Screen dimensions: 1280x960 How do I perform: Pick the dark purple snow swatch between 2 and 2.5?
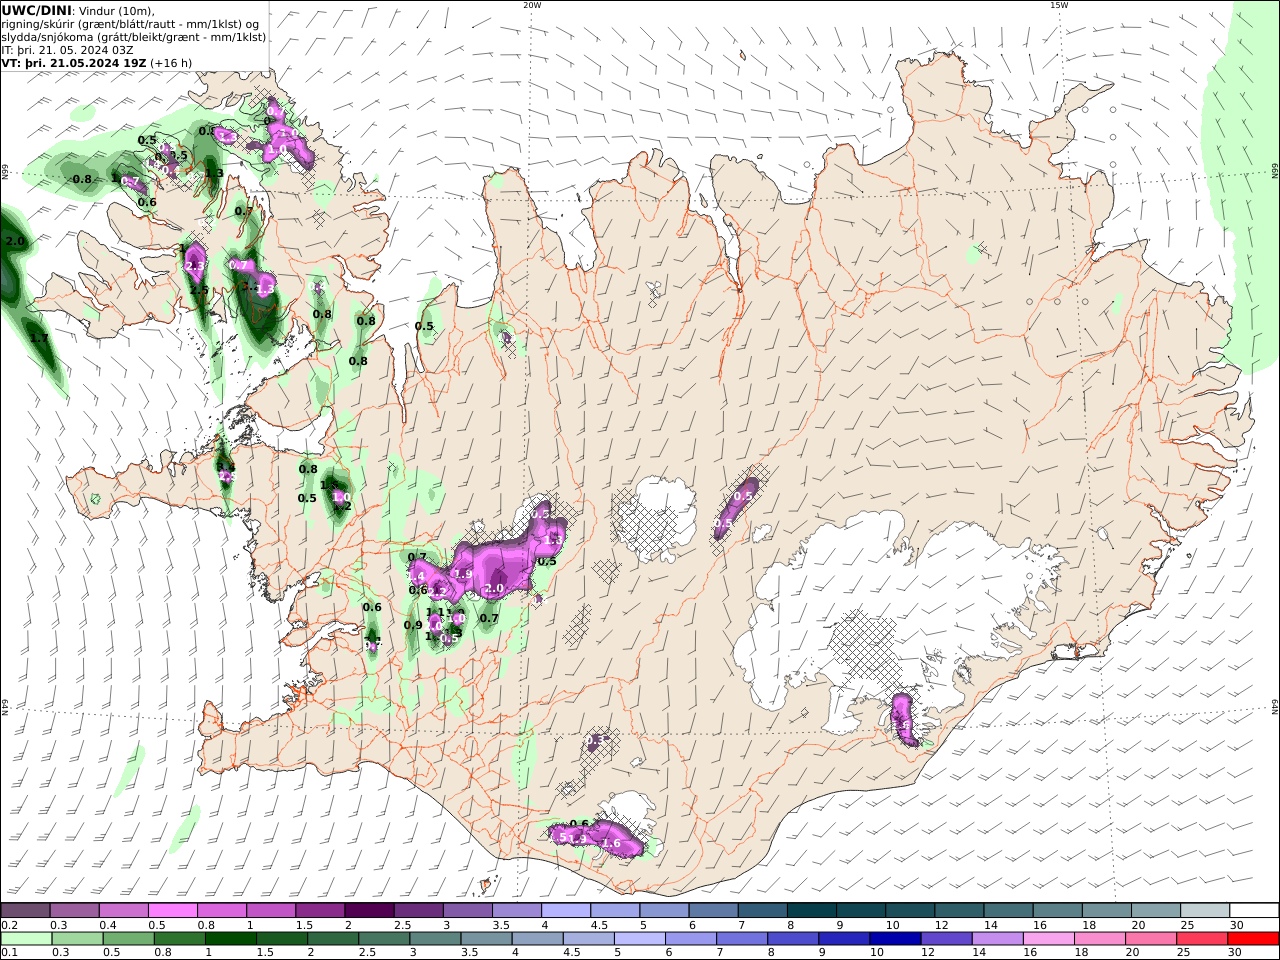369,911
